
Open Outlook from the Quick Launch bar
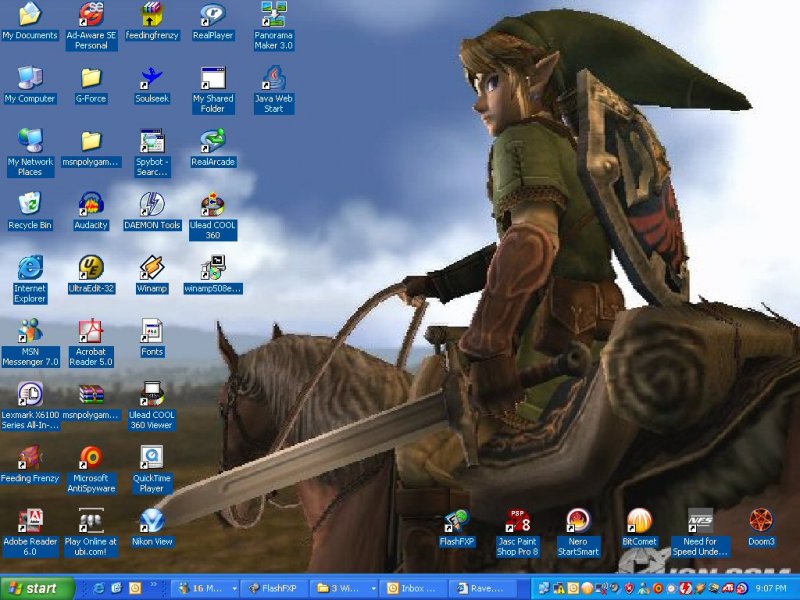point(135,588)
